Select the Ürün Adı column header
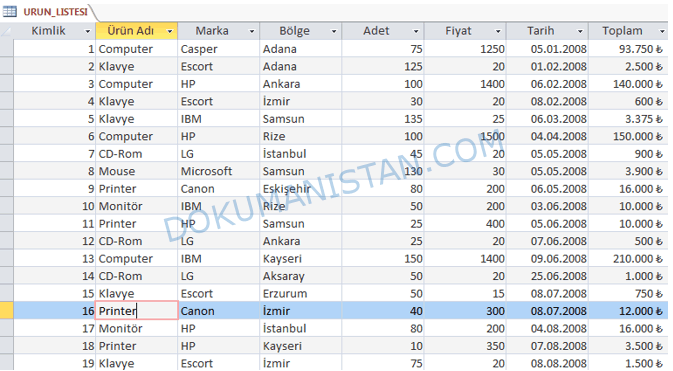Screen dimensions: 673x371 136,31
